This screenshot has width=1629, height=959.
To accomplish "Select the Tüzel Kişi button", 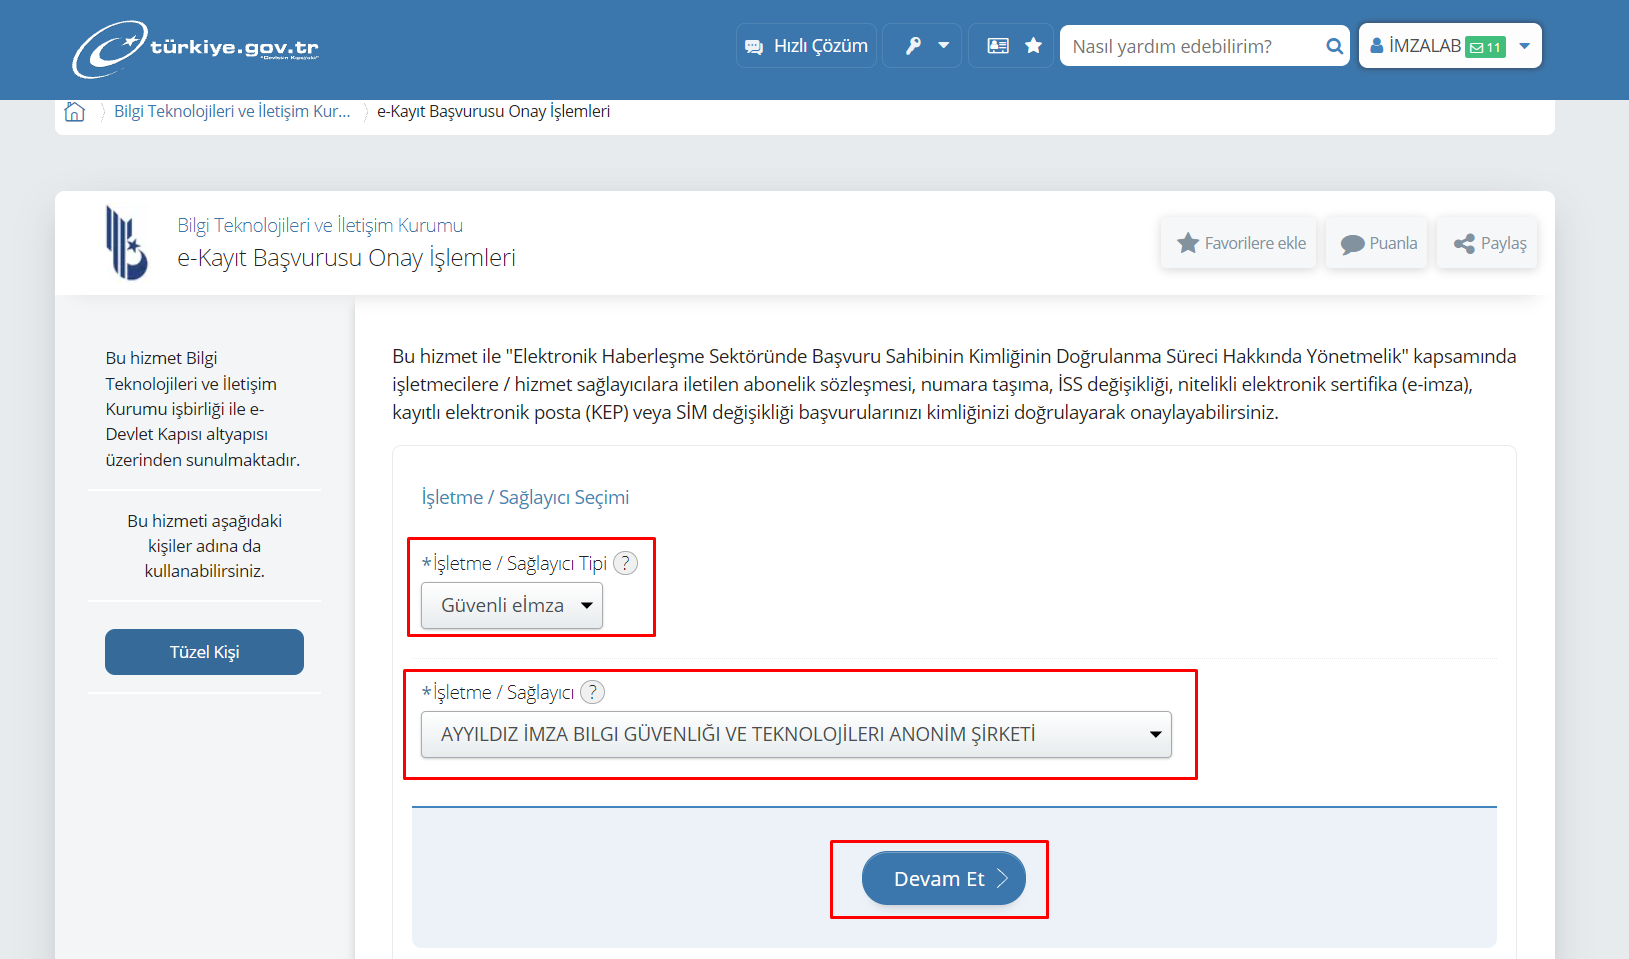I will (x=204, y=652).
